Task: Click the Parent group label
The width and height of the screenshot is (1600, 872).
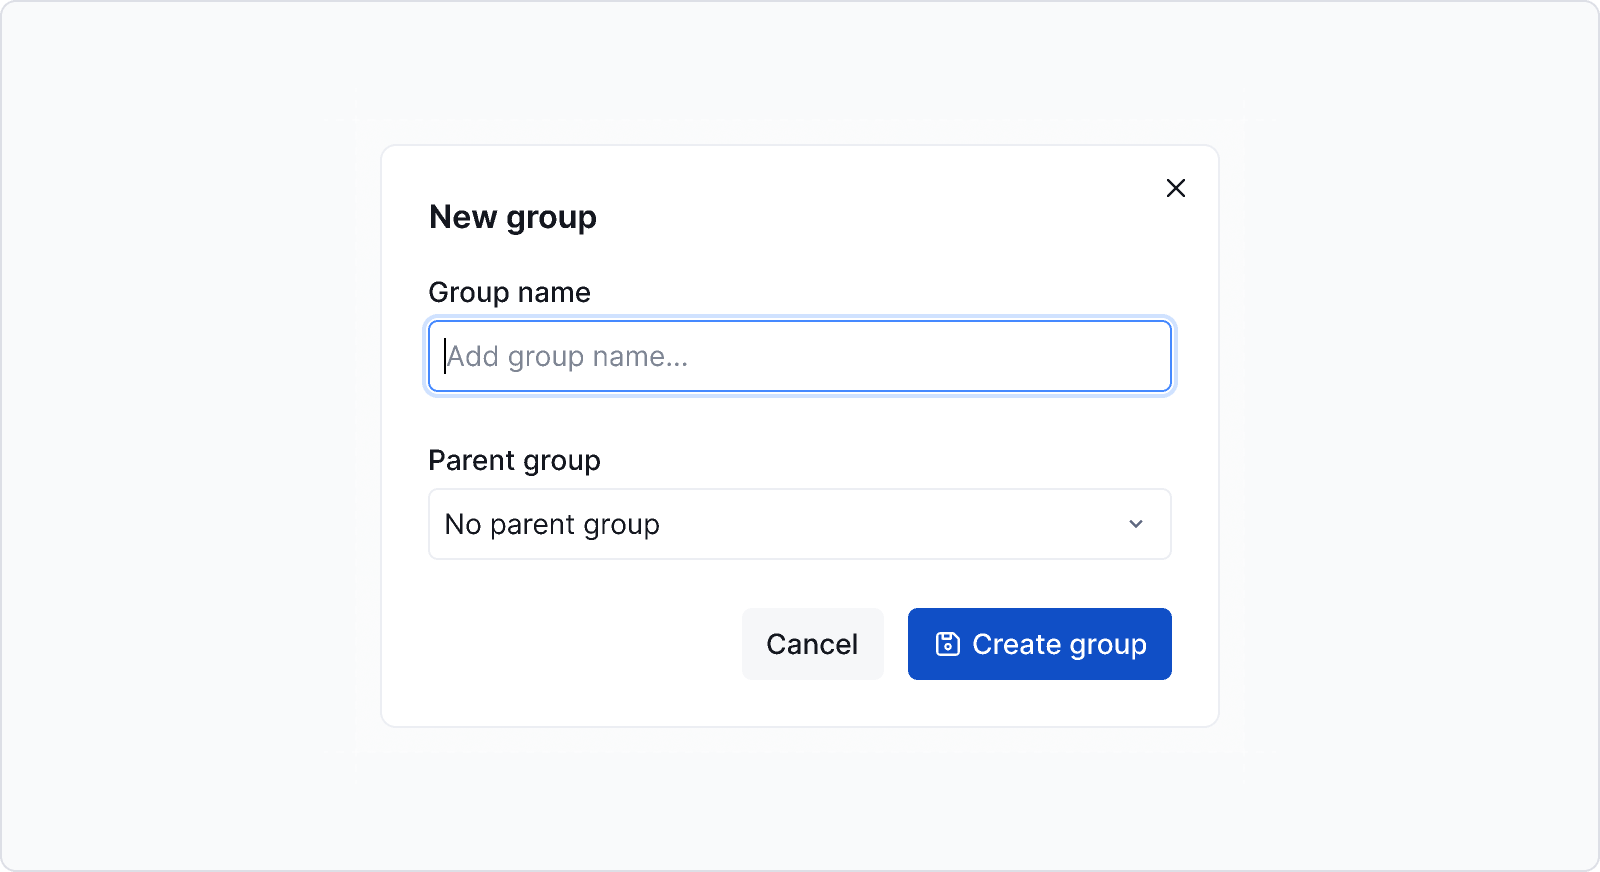Action: pyautogui.click(x=514, y=460)
